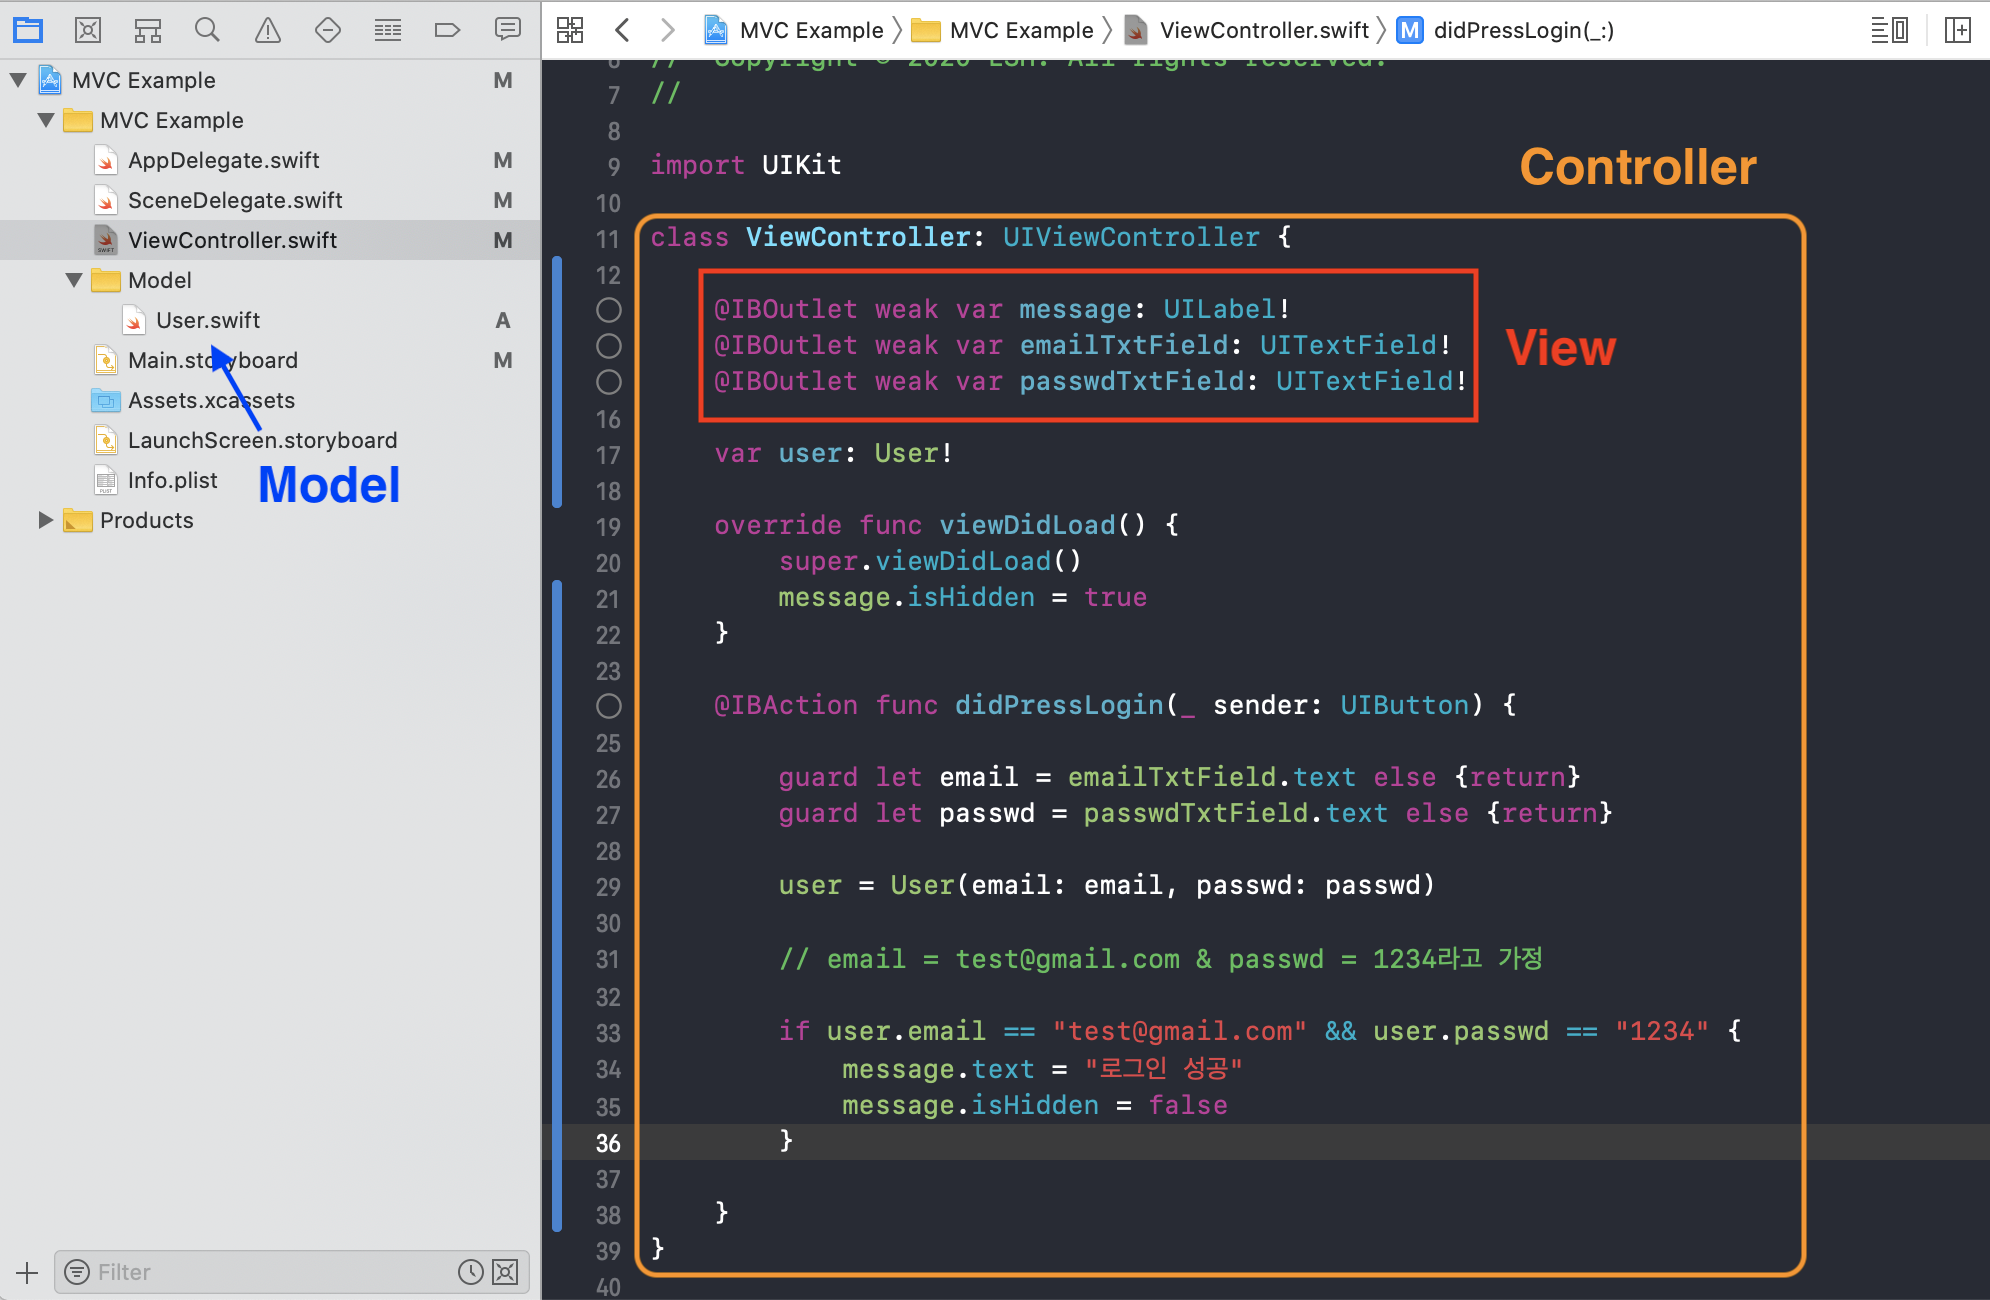
Task: Show the Issue navigator warning icon
Action: [x=268, y=30]
